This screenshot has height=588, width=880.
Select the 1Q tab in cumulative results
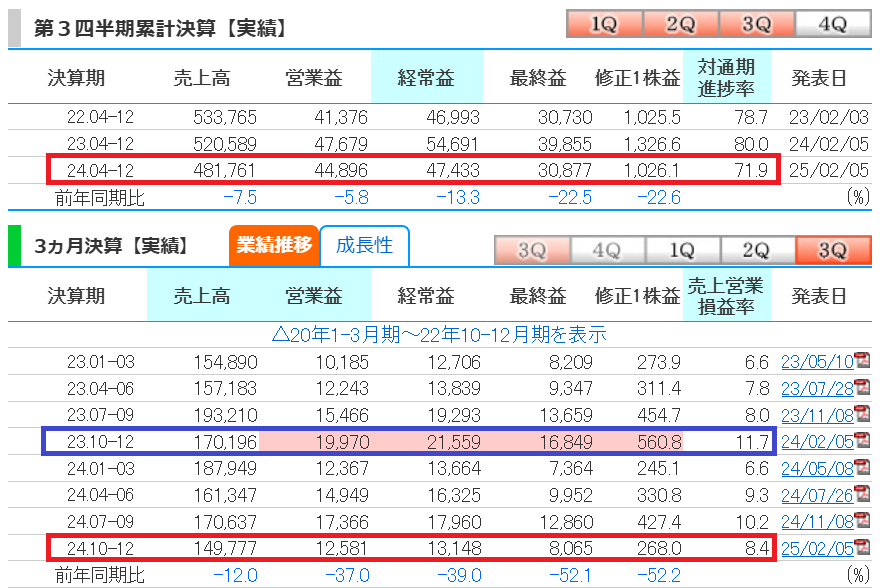coord(604,24)
